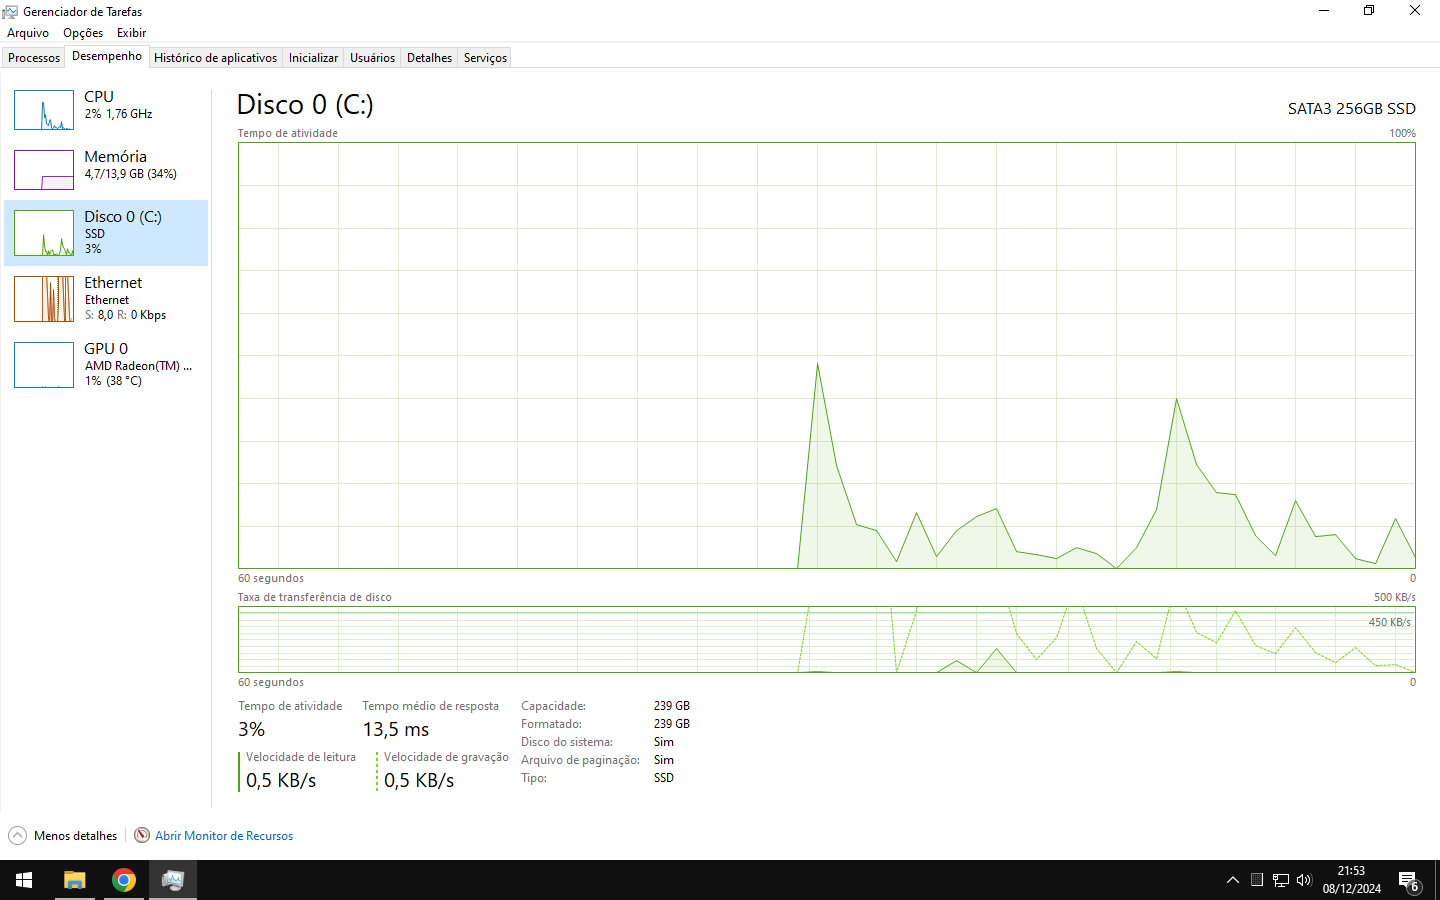This screenshot has height=900, width=1440.
Task: Open the Exibir menu
Action: click(x=131, y=33)
